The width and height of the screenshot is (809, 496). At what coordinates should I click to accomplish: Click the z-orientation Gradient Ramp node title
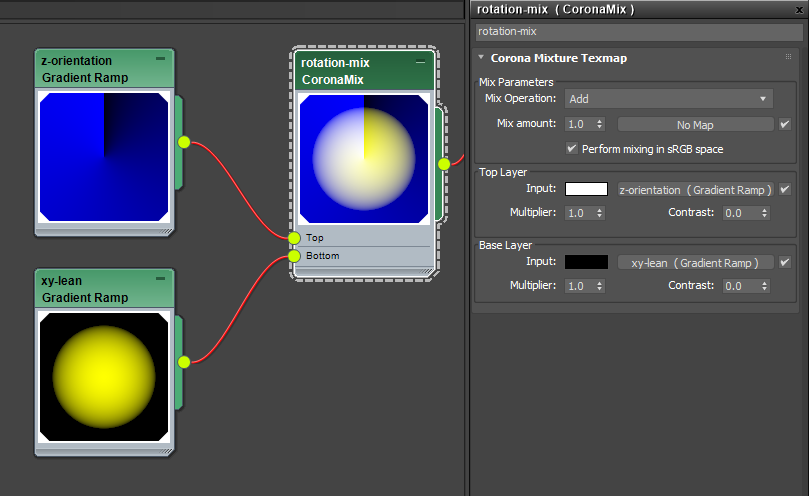tap(85, 69)
